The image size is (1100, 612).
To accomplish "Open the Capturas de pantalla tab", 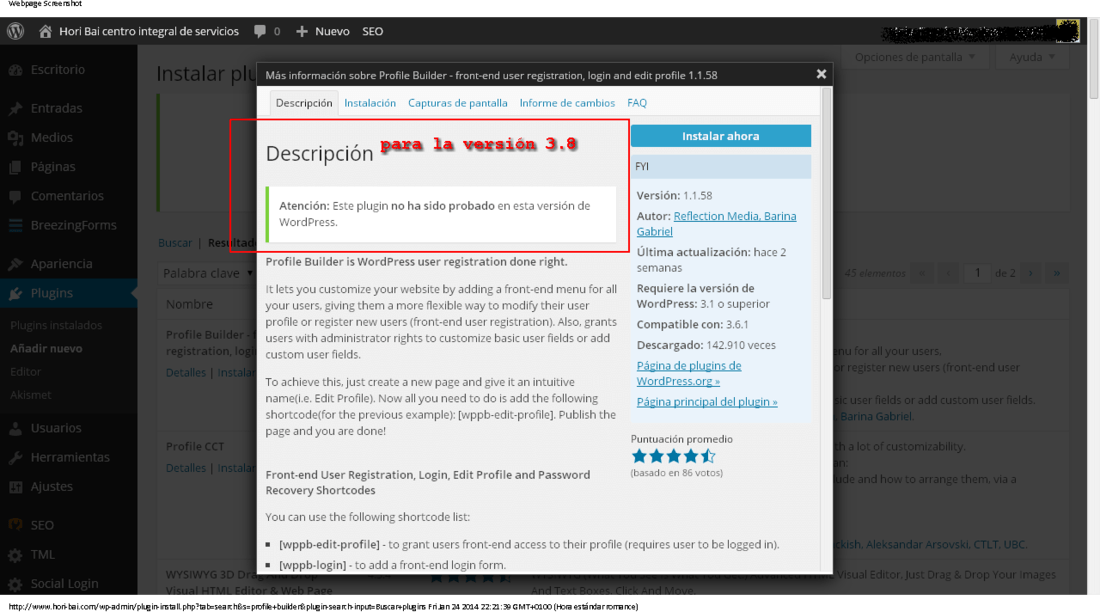I will pyautogui.click(x=457, y=102).
